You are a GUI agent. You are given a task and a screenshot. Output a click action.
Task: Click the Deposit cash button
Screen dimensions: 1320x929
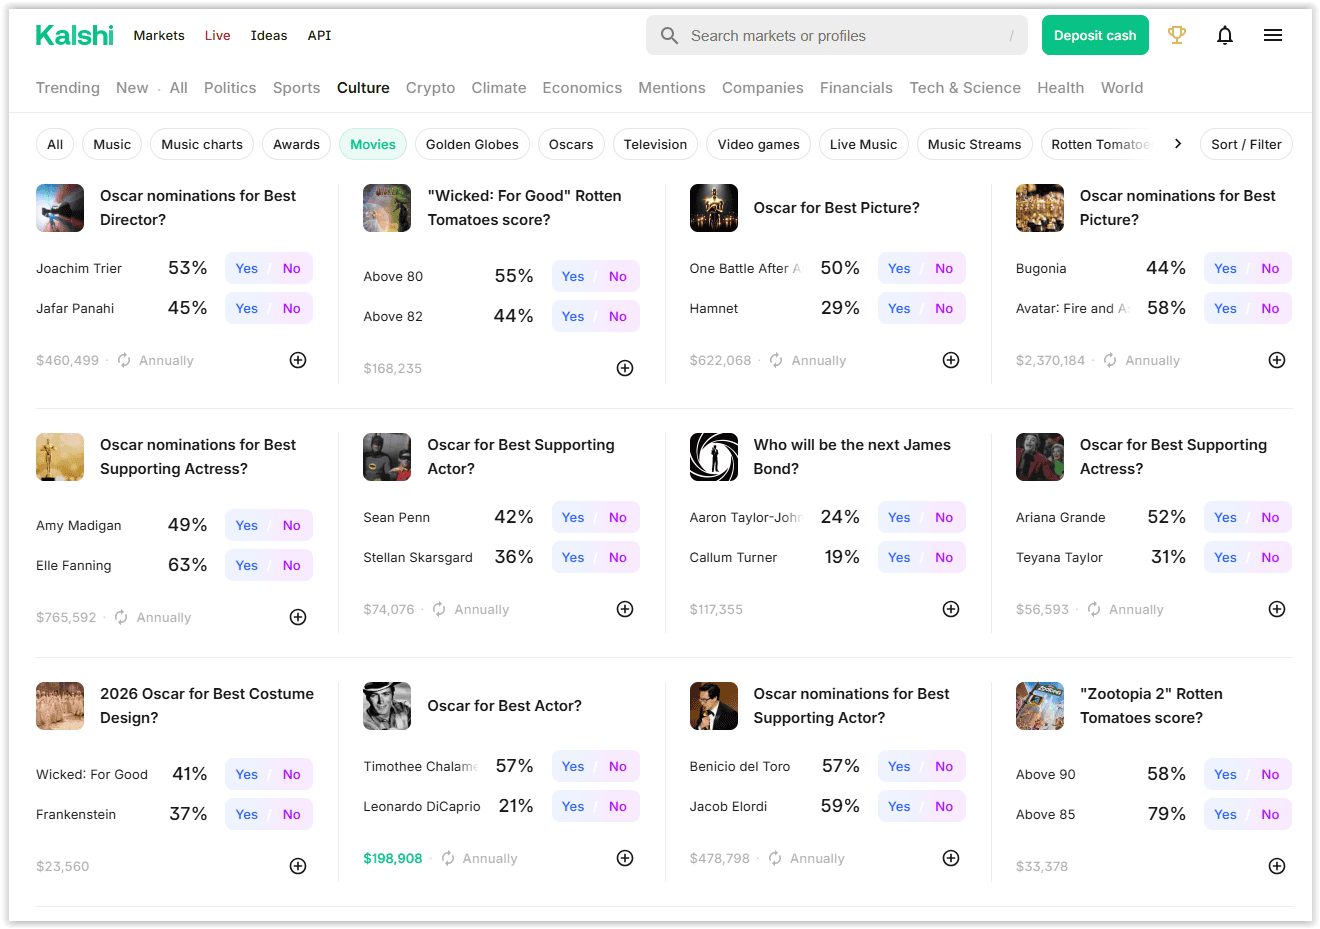pos(1095,35)
